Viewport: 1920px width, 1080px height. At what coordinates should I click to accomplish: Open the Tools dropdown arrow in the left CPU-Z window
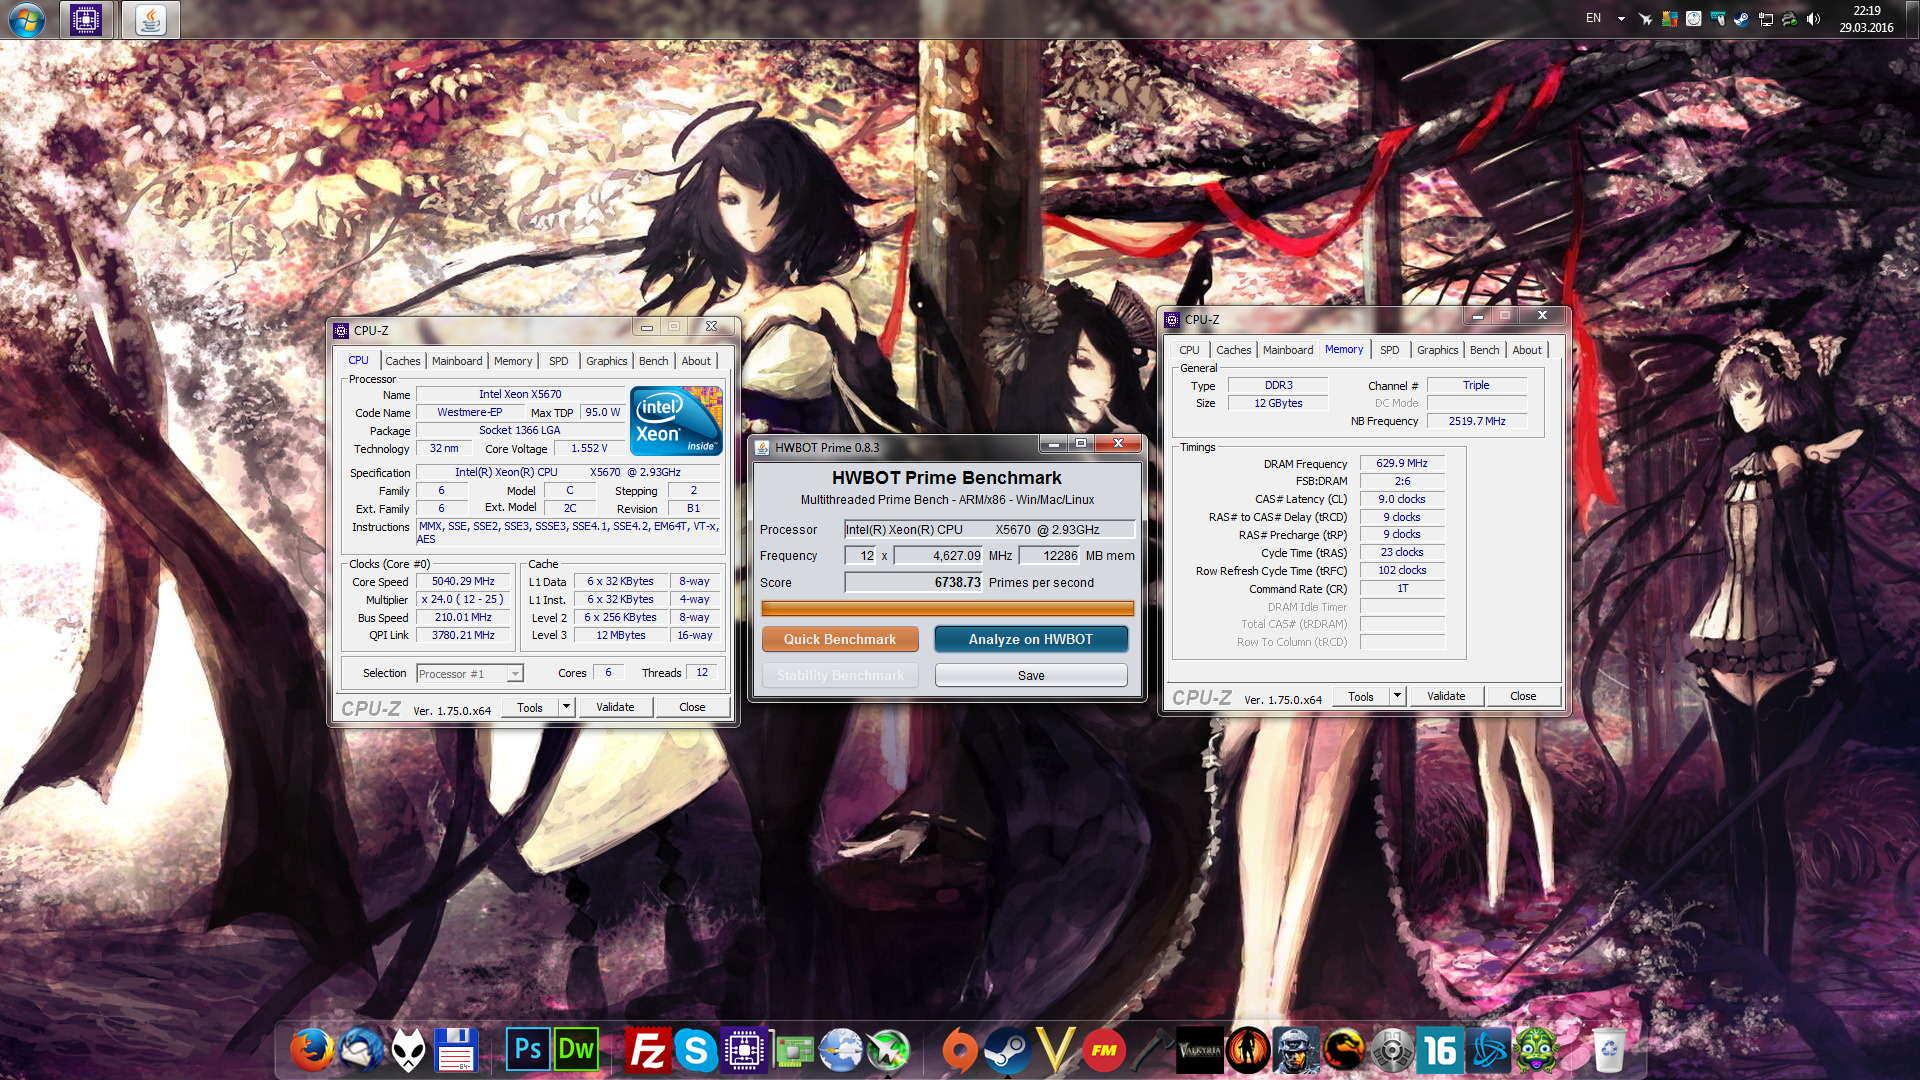pyautogui.click(x=566, y=707)
